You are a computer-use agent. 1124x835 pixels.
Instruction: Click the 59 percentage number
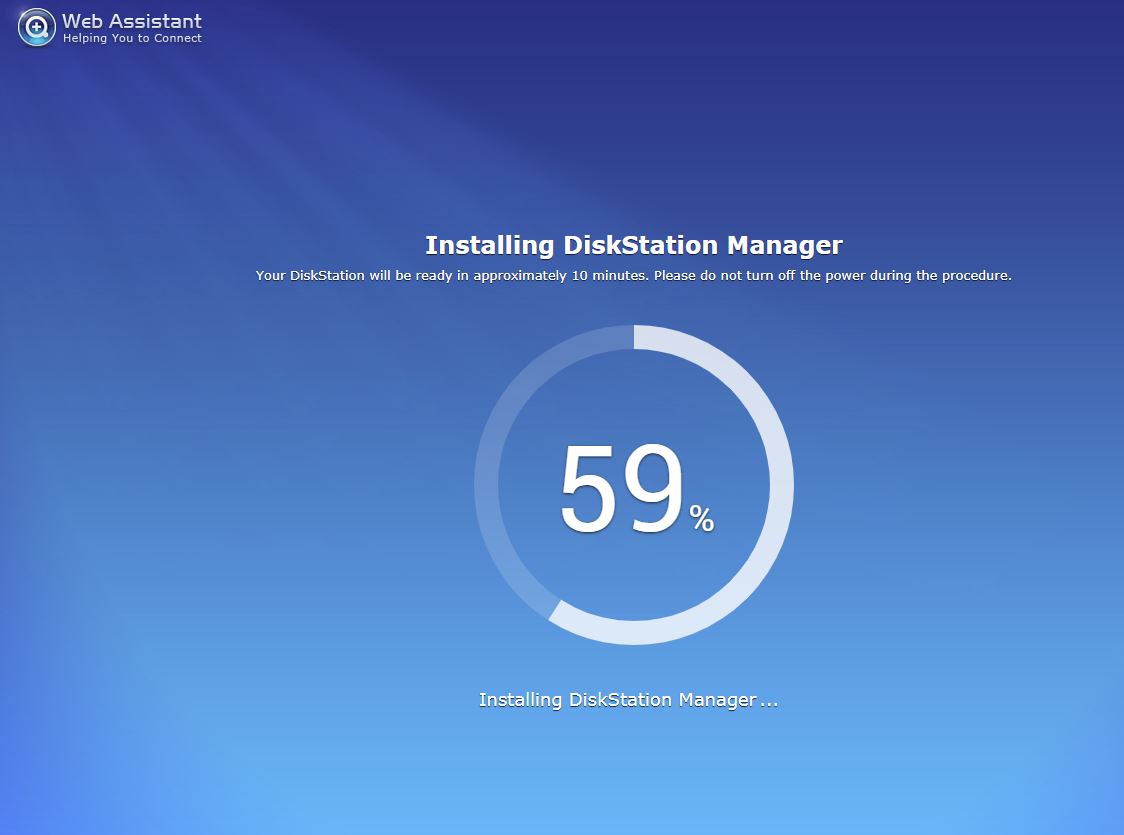[621, 488]
